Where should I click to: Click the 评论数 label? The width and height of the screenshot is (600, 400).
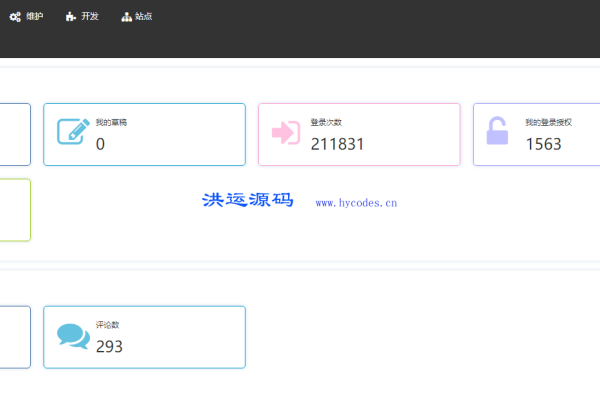click(108, 325)
